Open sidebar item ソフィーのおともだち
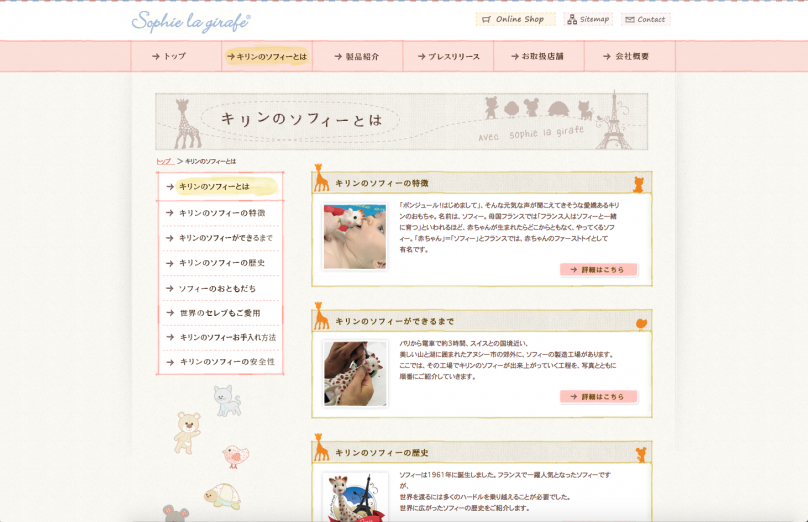The image size is (808, 522). point(221,289)
